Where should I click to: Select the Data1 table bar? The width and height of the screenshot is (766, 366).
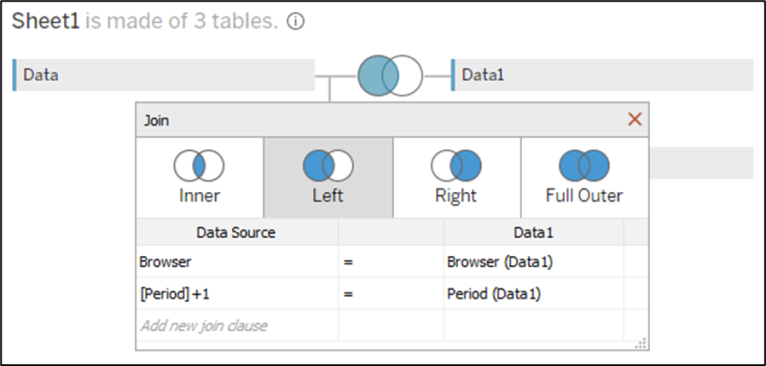coord(602,75)
